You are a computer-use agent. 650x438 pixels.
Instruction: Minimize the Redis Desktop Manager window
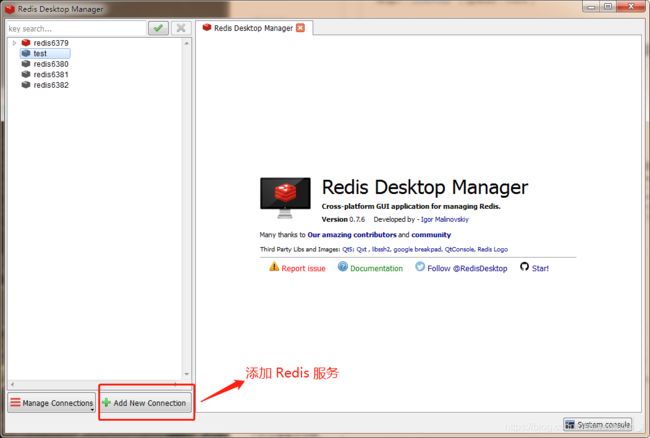(x=591, y=7)
